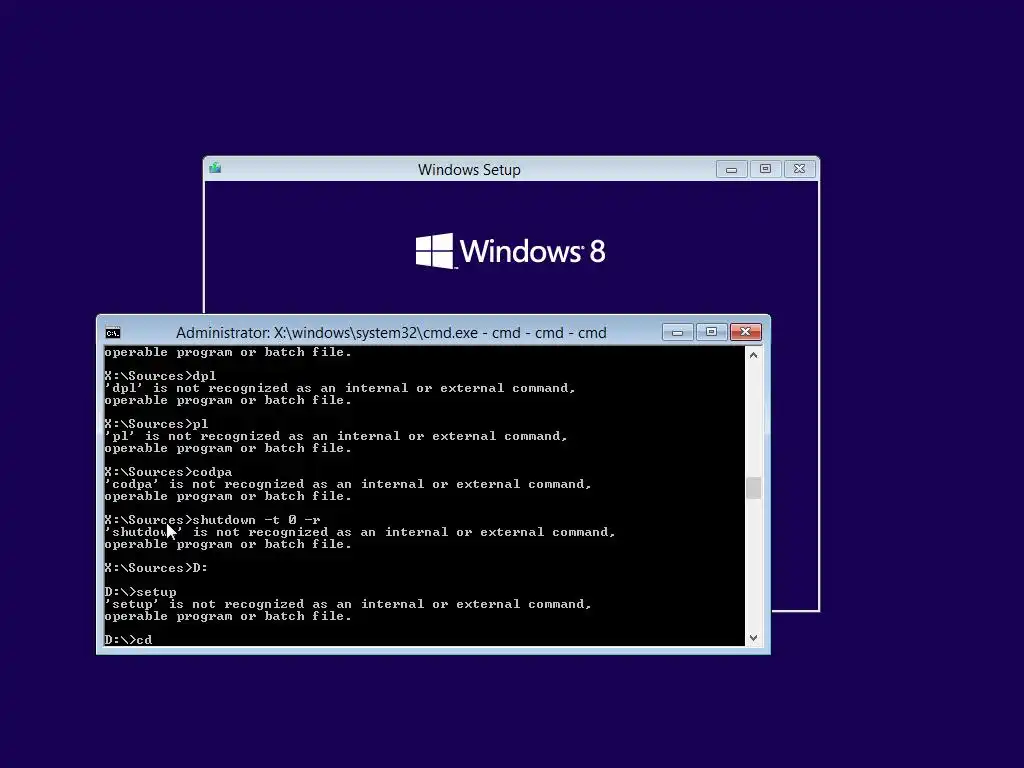Screen dimensions: 1024x768
Task: Click the cmd vertical scrollbar thumb
Action: (x=754, y=488)
